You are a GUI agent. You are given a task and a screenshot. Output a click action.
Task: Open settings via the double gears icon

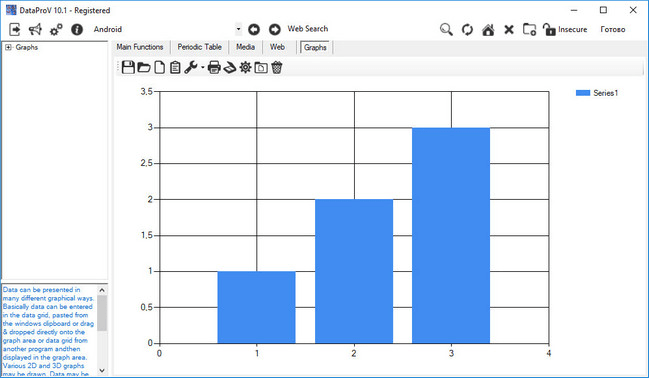click(56, 29)
